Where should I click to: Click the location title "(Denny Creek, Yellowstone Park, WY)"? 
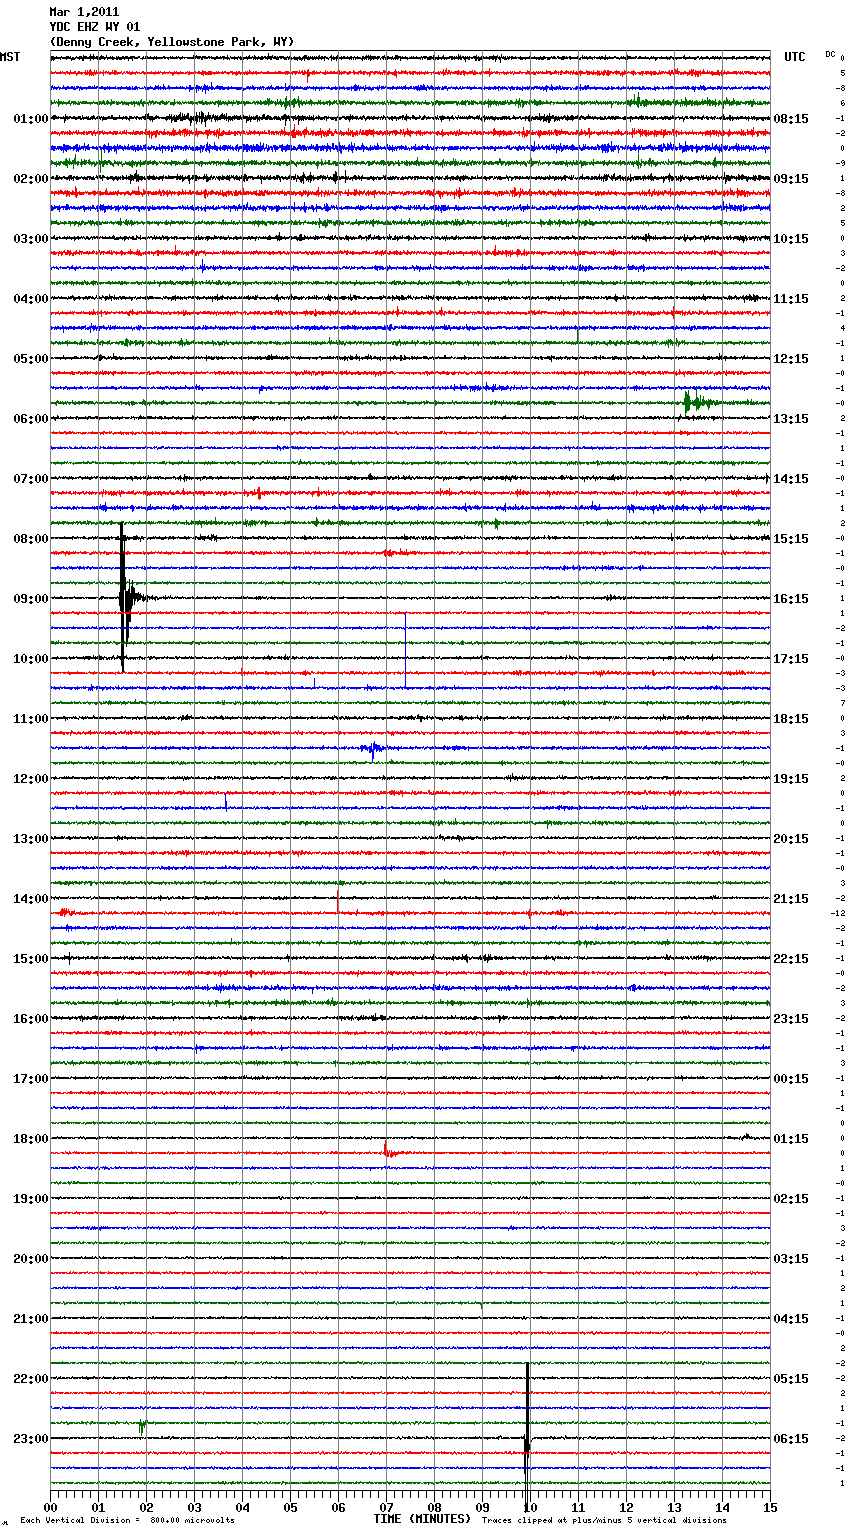(x=171, y=42)
